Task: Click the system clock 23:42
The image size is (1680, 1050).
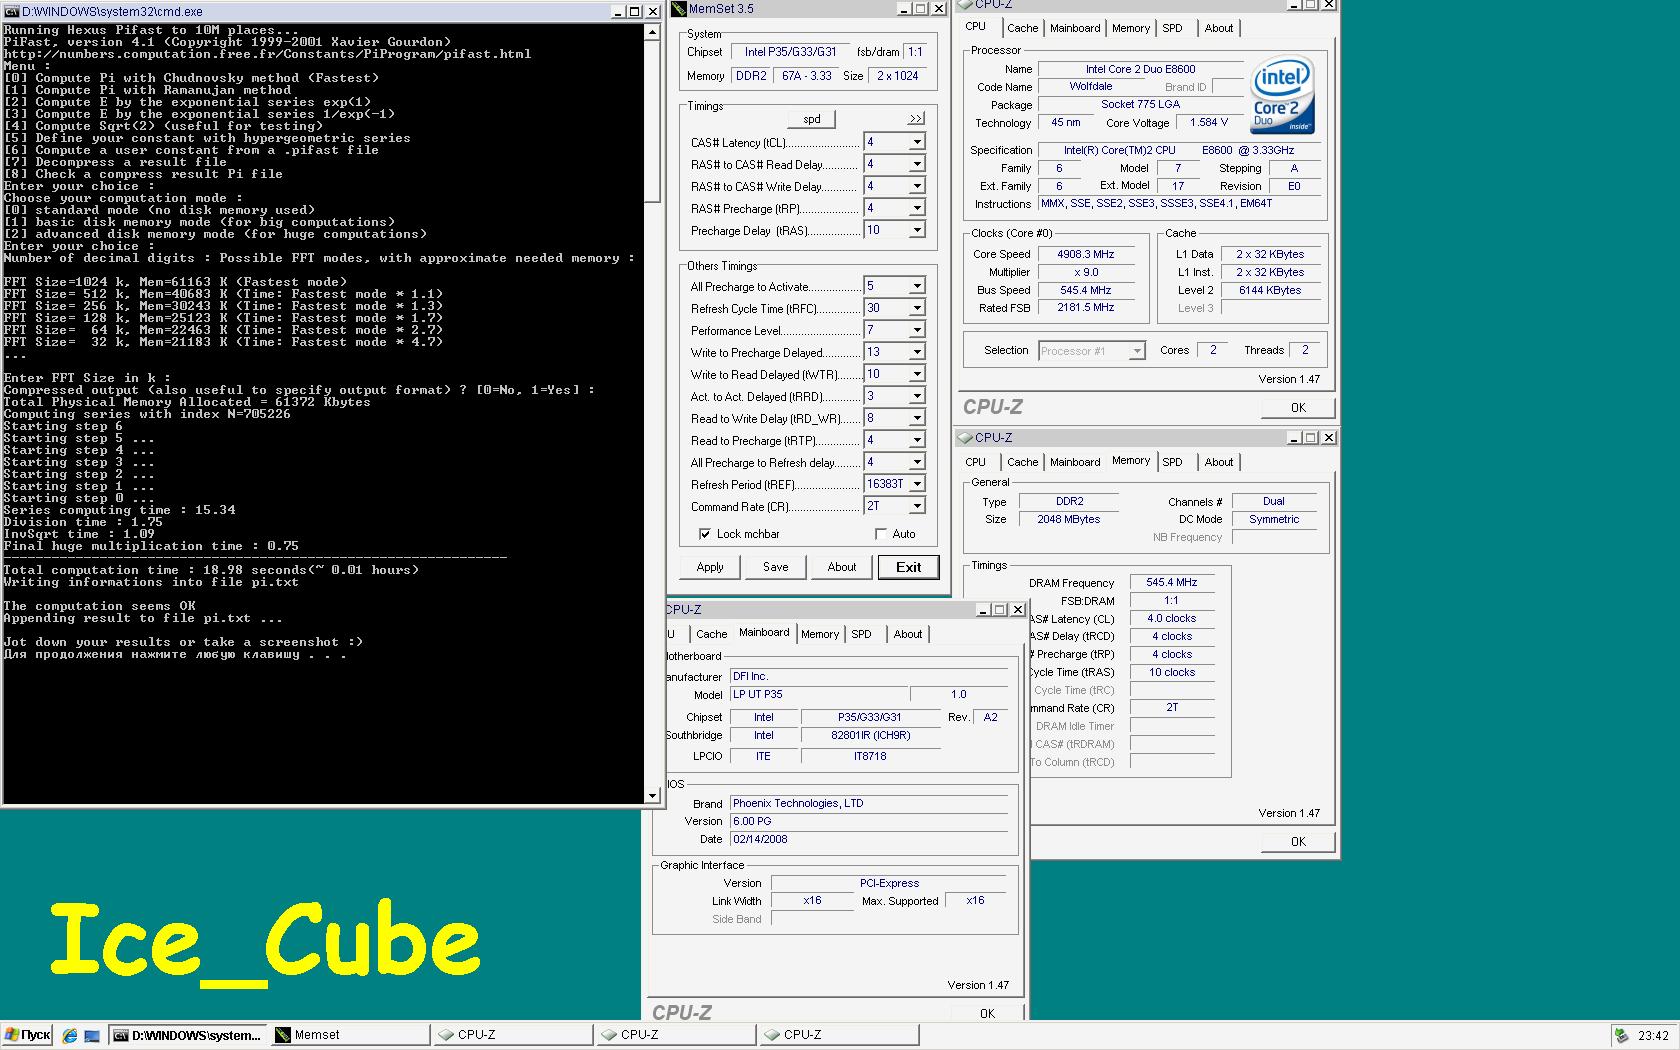Action: pyautogui.click(x=1653, y=1036)
